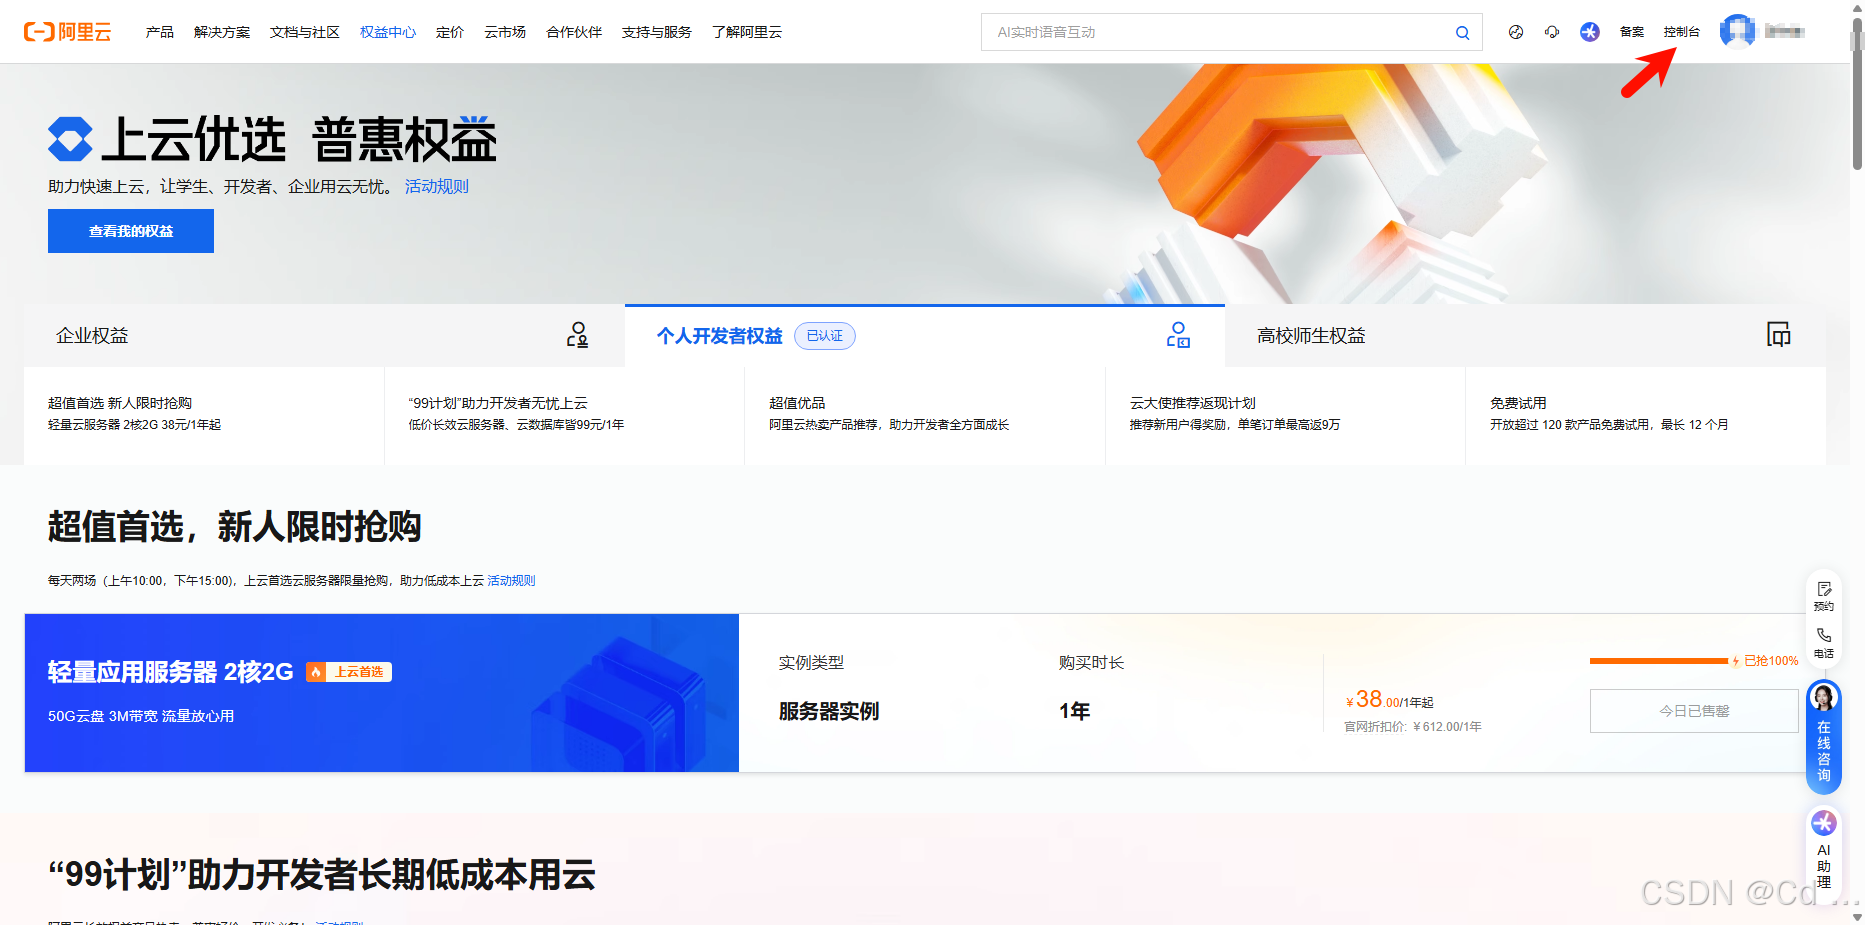Open the 产品 menu
1865x925 pixels.
coord(160,32)
